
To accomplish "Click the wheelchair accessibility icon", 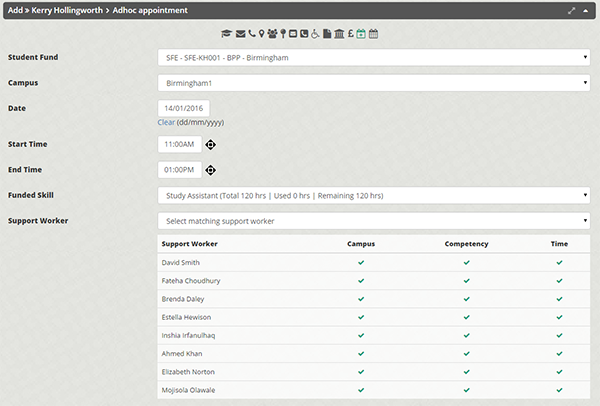I will click(x=316, y=34).
